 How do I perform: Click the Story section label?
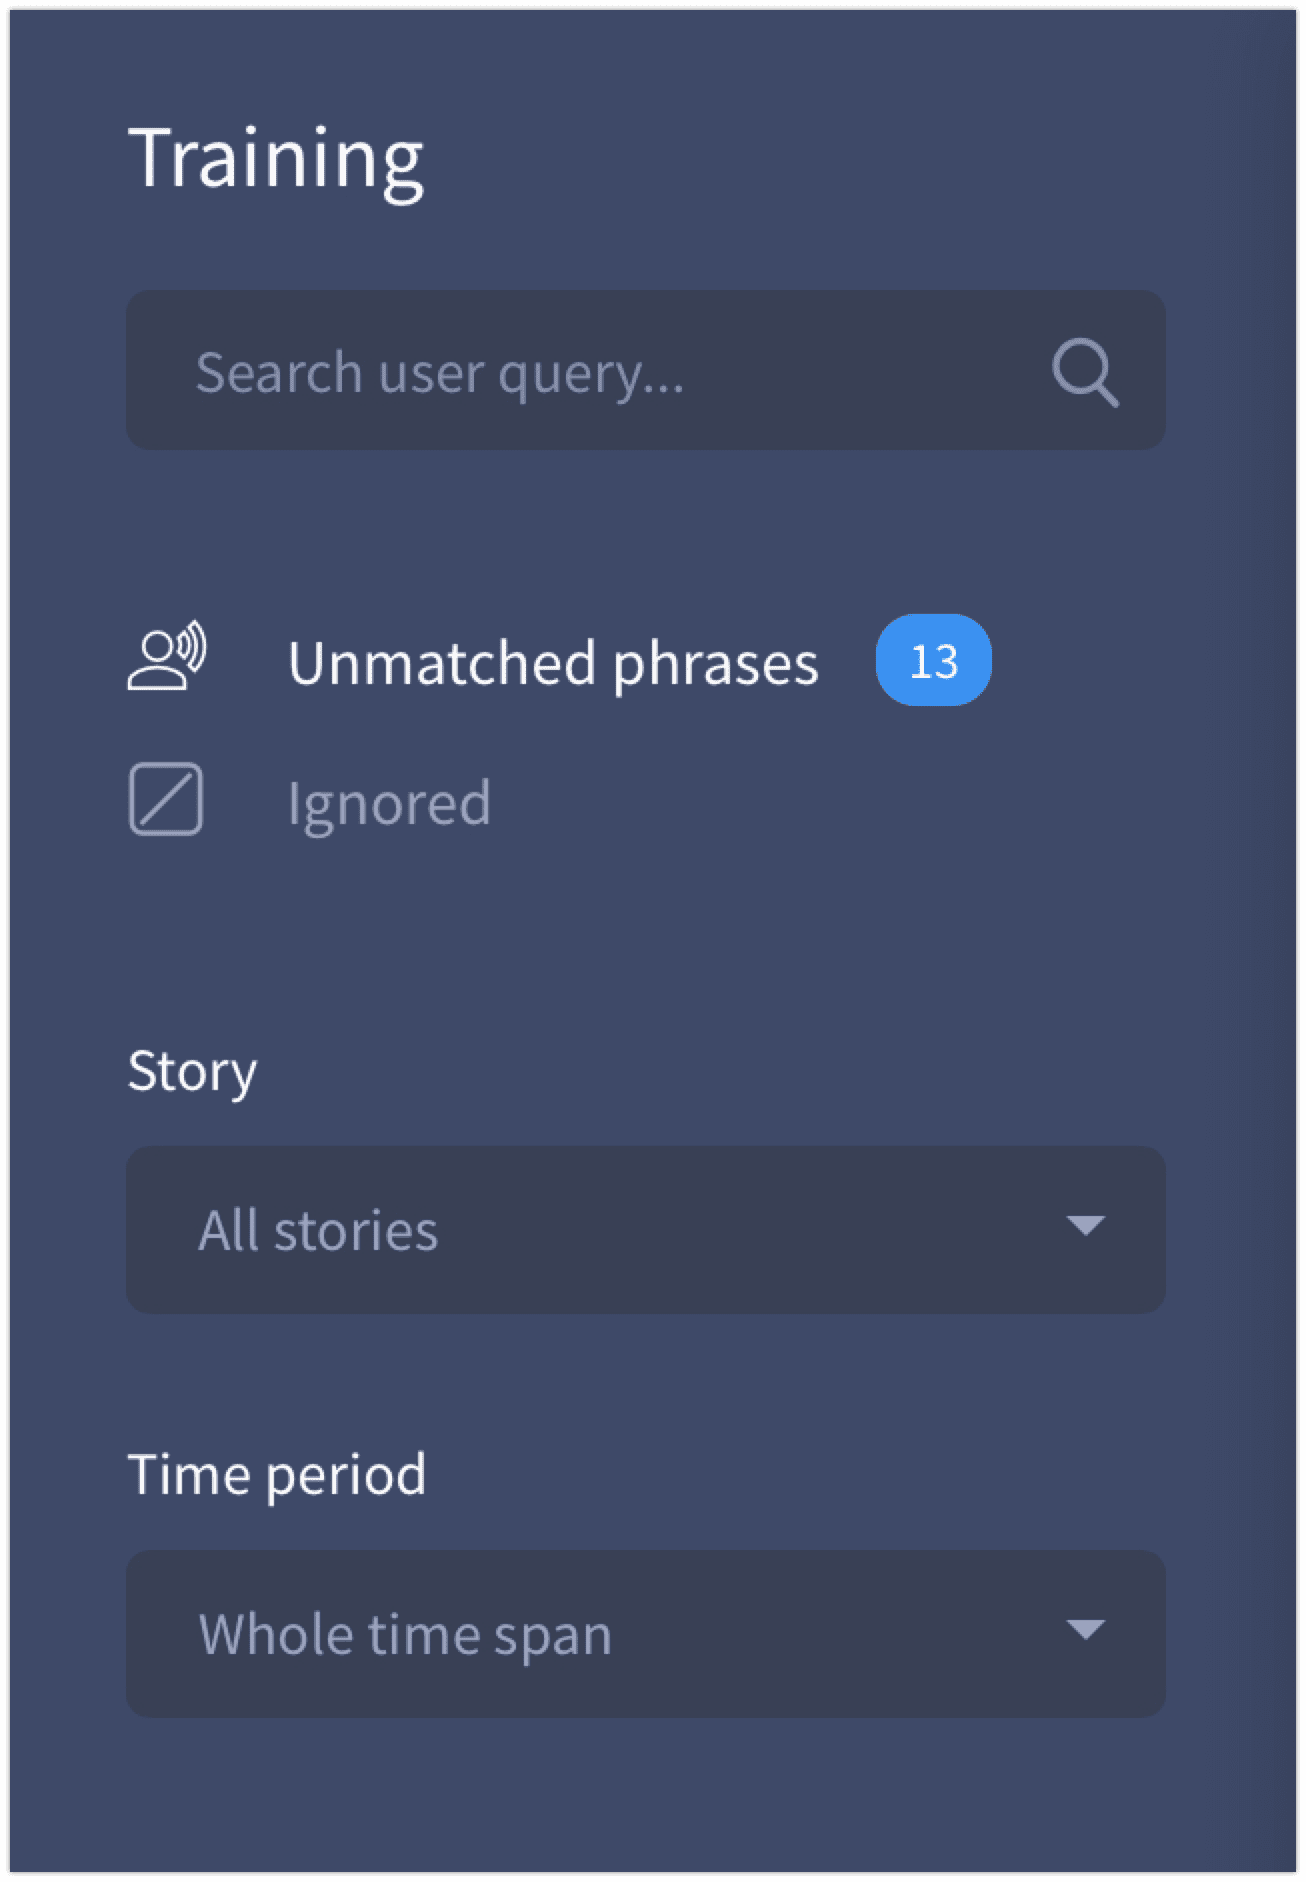click(x=192, y=1073)
